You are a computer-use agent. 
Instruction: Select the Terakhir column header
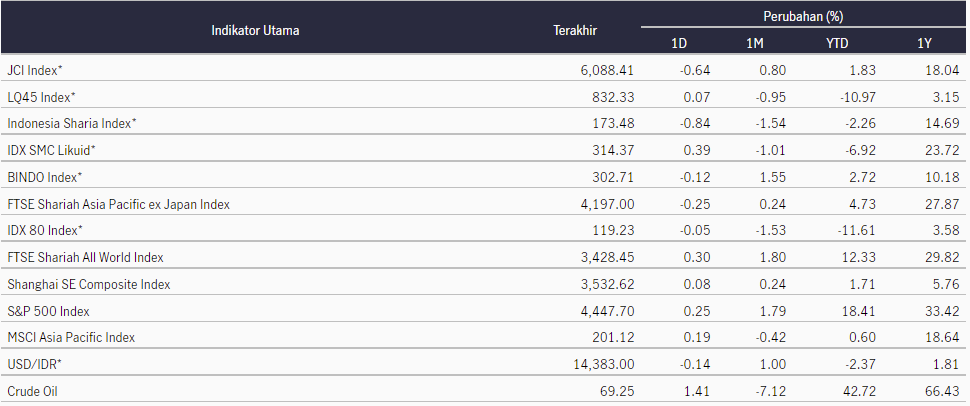575,30
